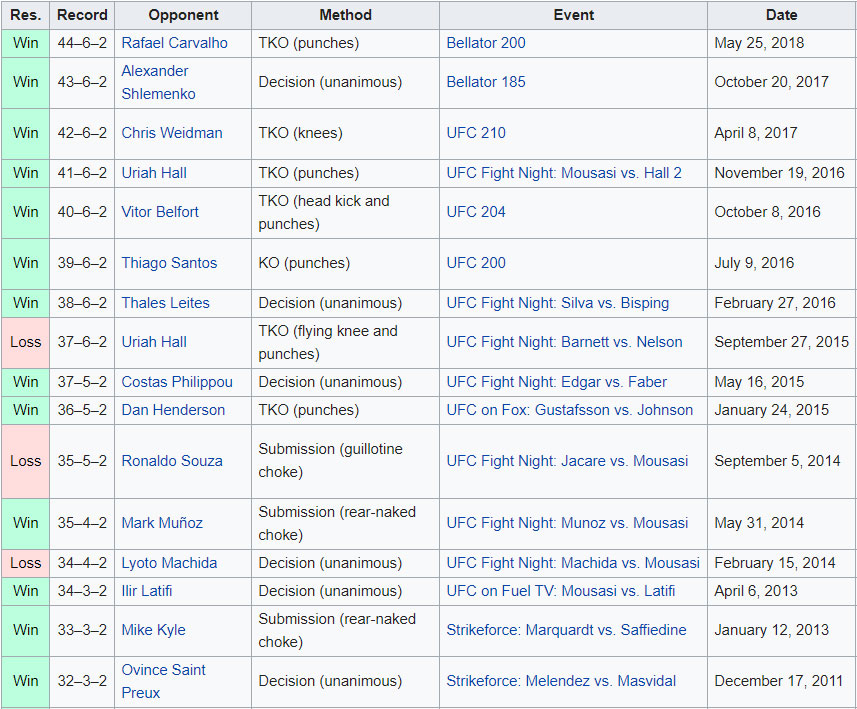Open UFC Fight Night: Mousasi vs. Hall 2
The height and width of the screenshot is (709, 857).
(x=563, y=173)
